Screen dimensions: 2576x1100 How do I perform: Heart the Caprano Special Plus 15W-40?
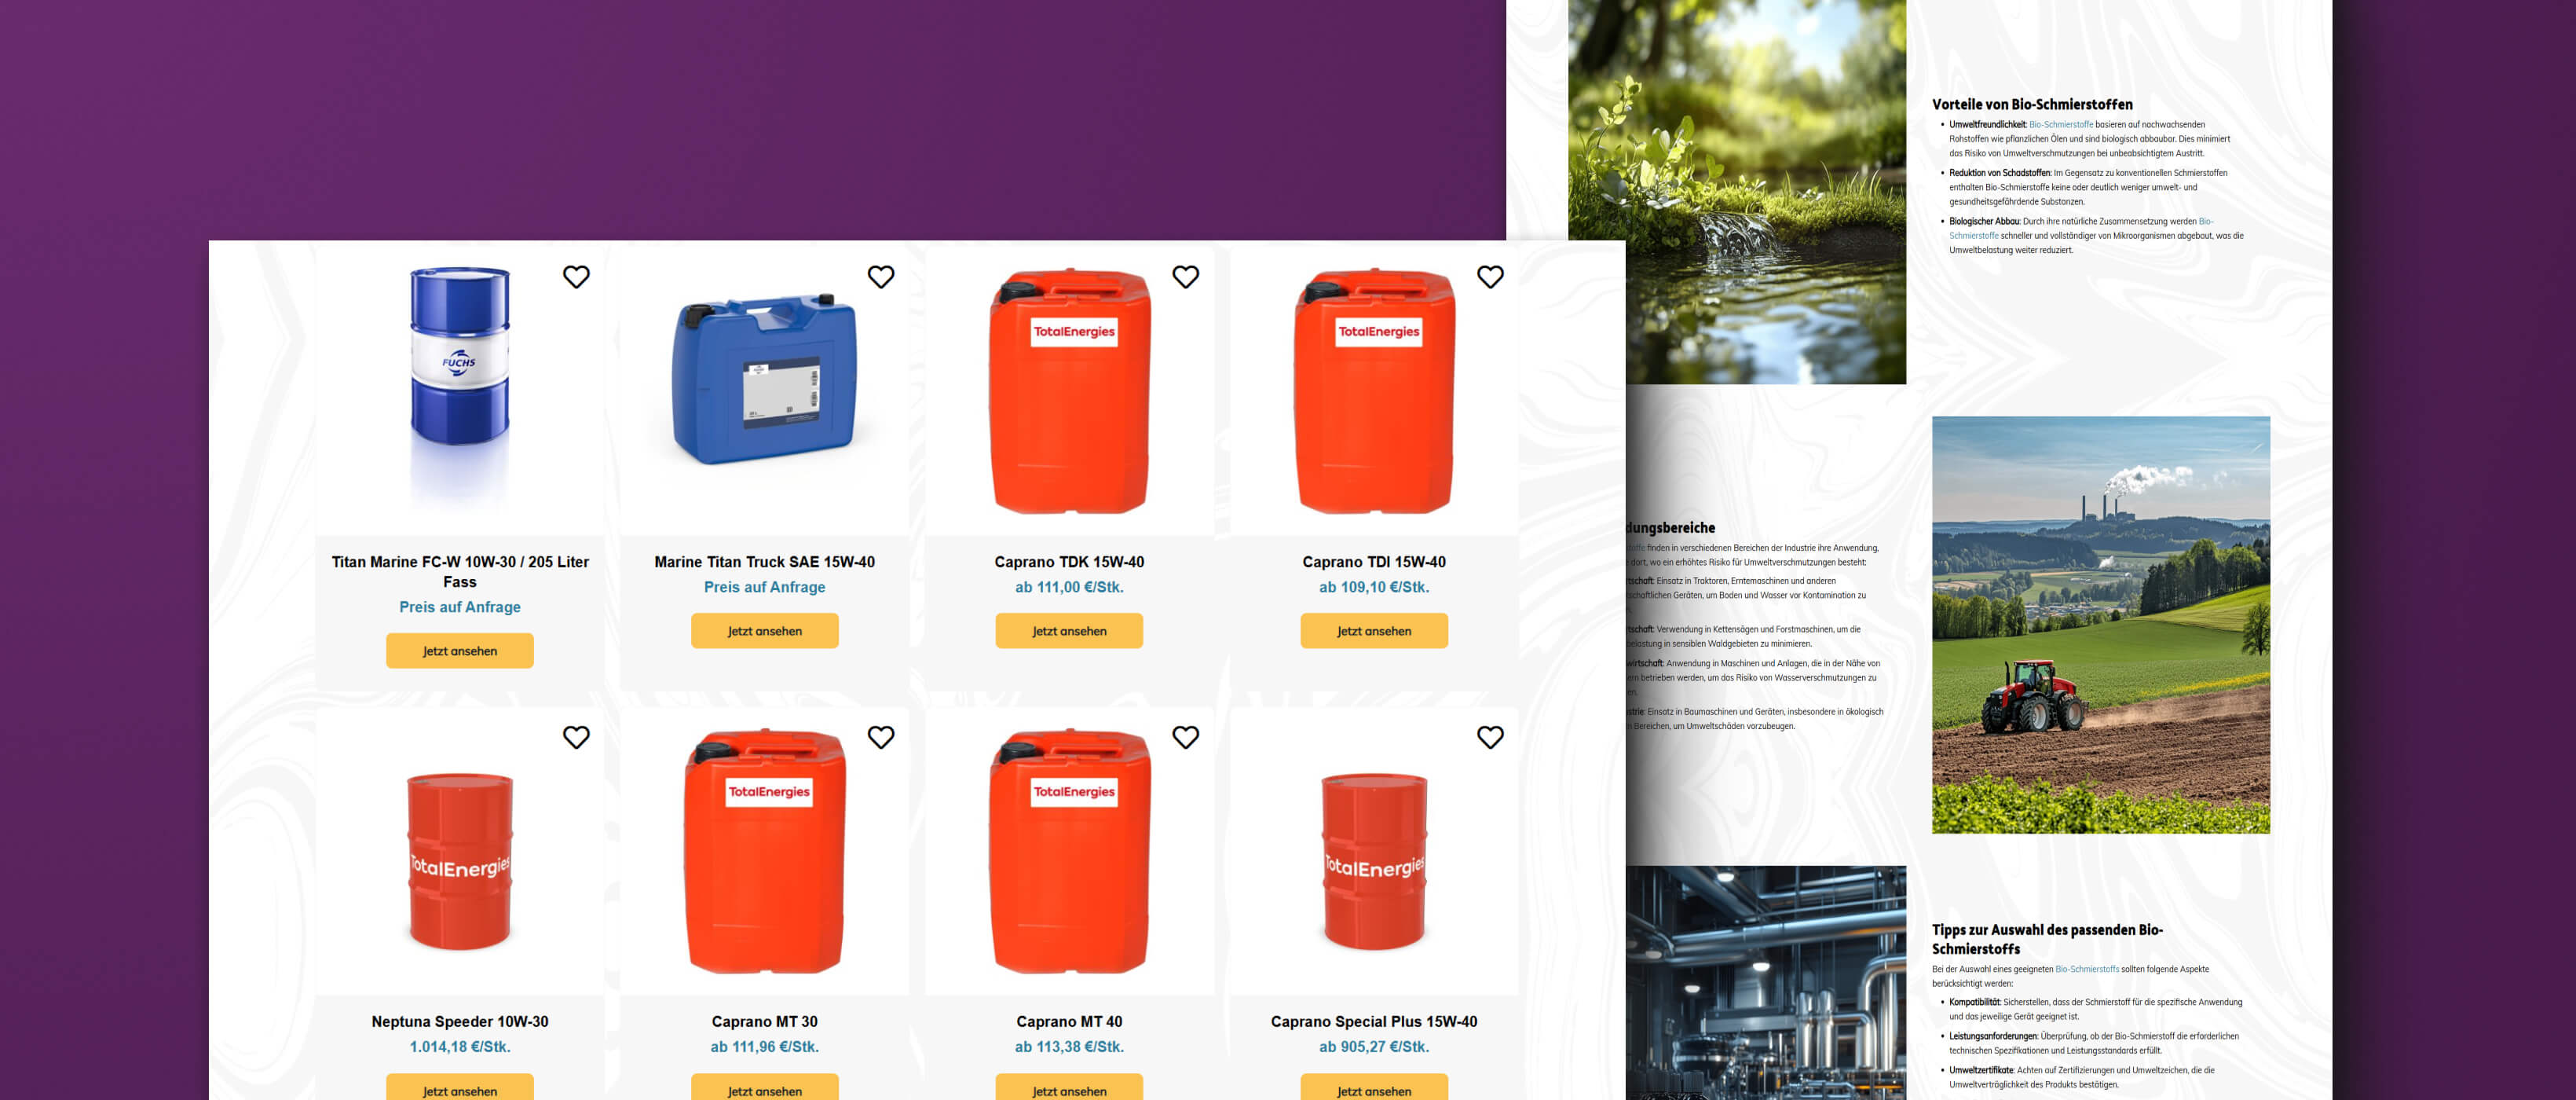(x=1490, y=737)
